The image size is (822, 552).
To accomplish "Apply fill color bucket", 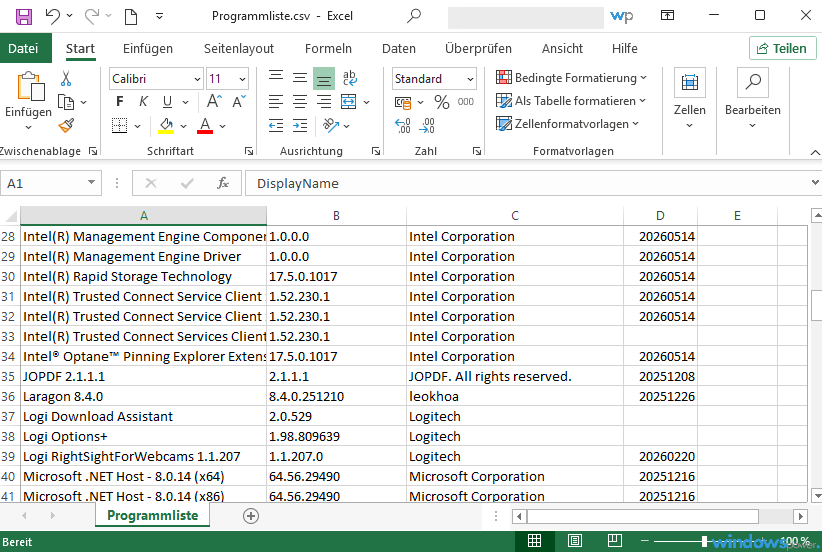I will click(166, 126).
